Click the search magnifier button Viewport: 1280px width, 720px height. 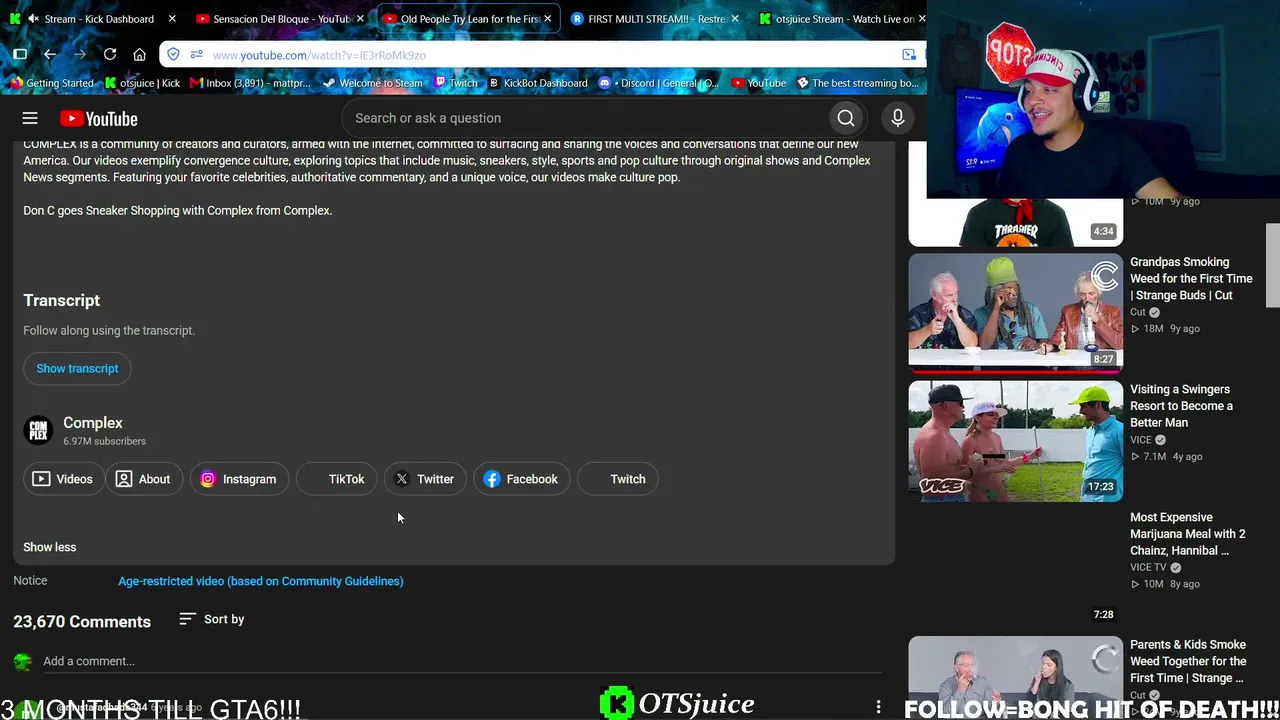coord(846,118)
